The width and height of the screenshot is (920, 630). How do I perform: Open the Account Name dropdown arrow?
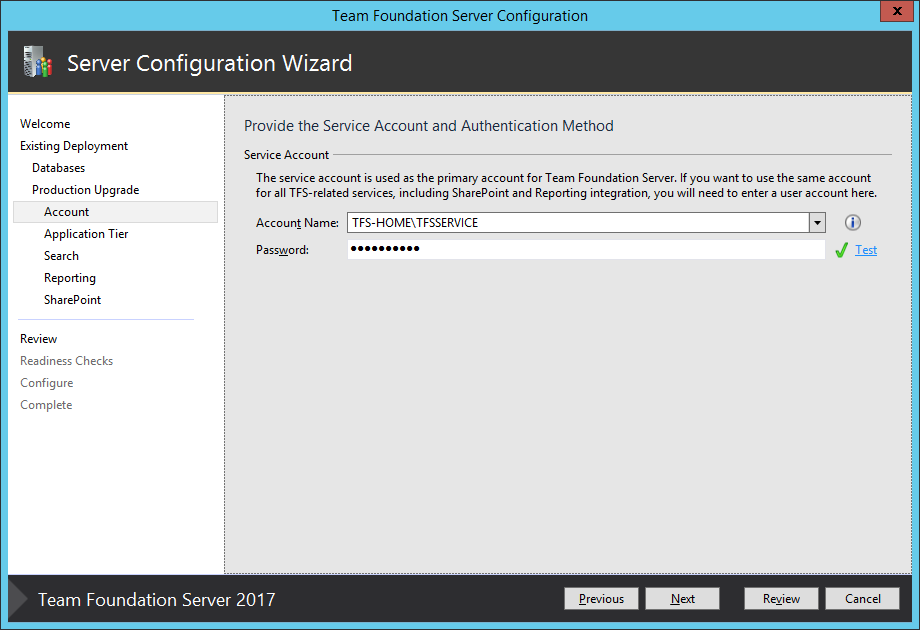(x=817, y=222)
